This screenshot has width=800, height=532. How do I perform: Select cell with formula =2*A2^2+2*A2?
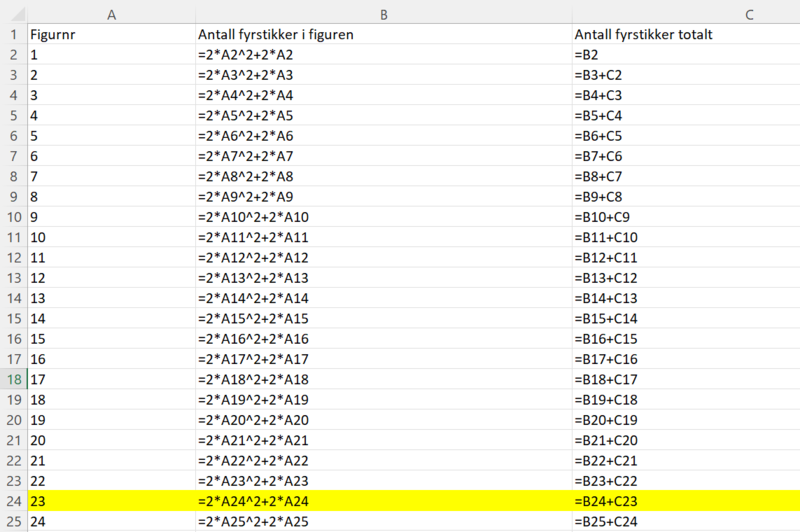(384, 55)
